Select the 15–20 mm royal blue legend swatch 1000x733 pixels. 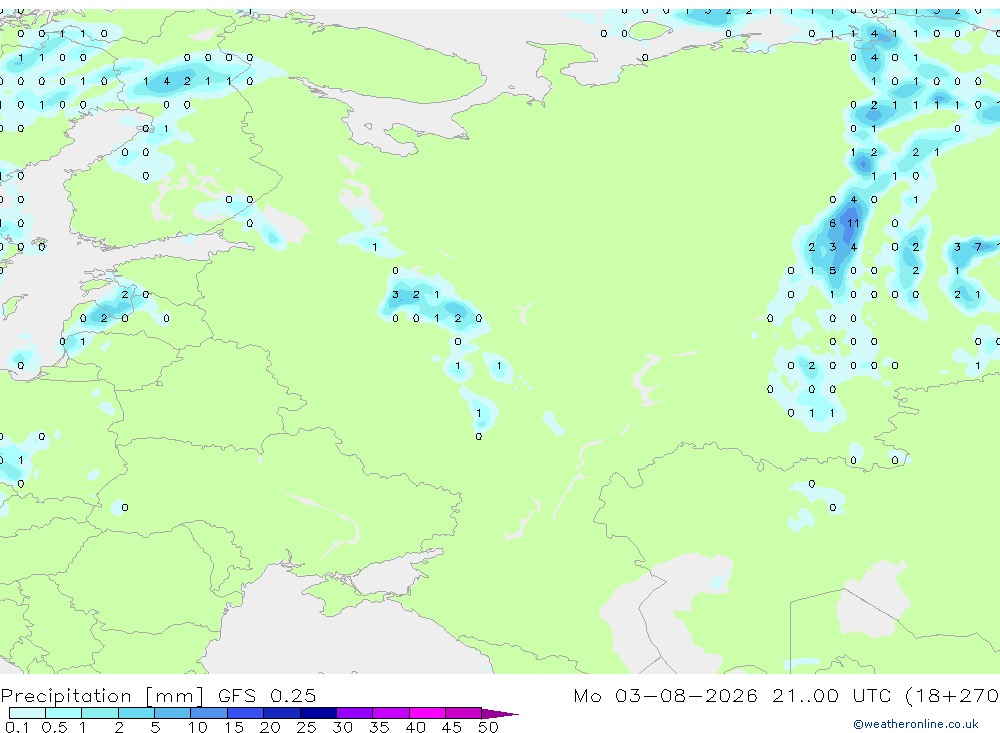pyautogui.click(x=246, y=713)
